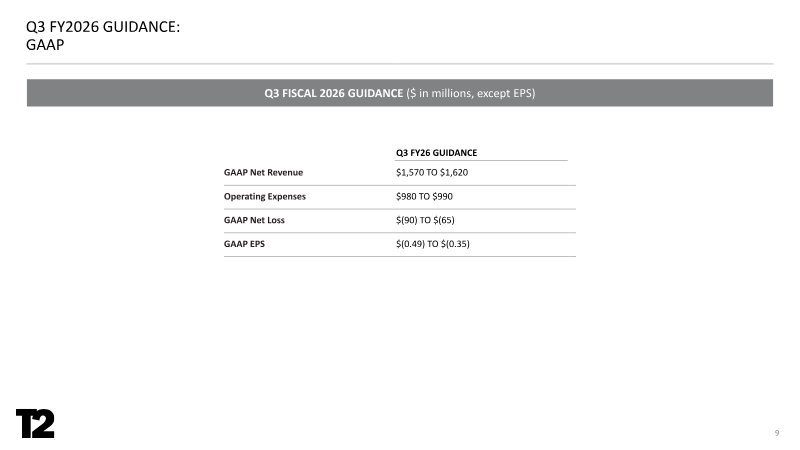Click the Q3 FY26 GUIDANCE column header
Image resolution: width=800 pixels, height=450 pixels.
[x=436, y=153]
